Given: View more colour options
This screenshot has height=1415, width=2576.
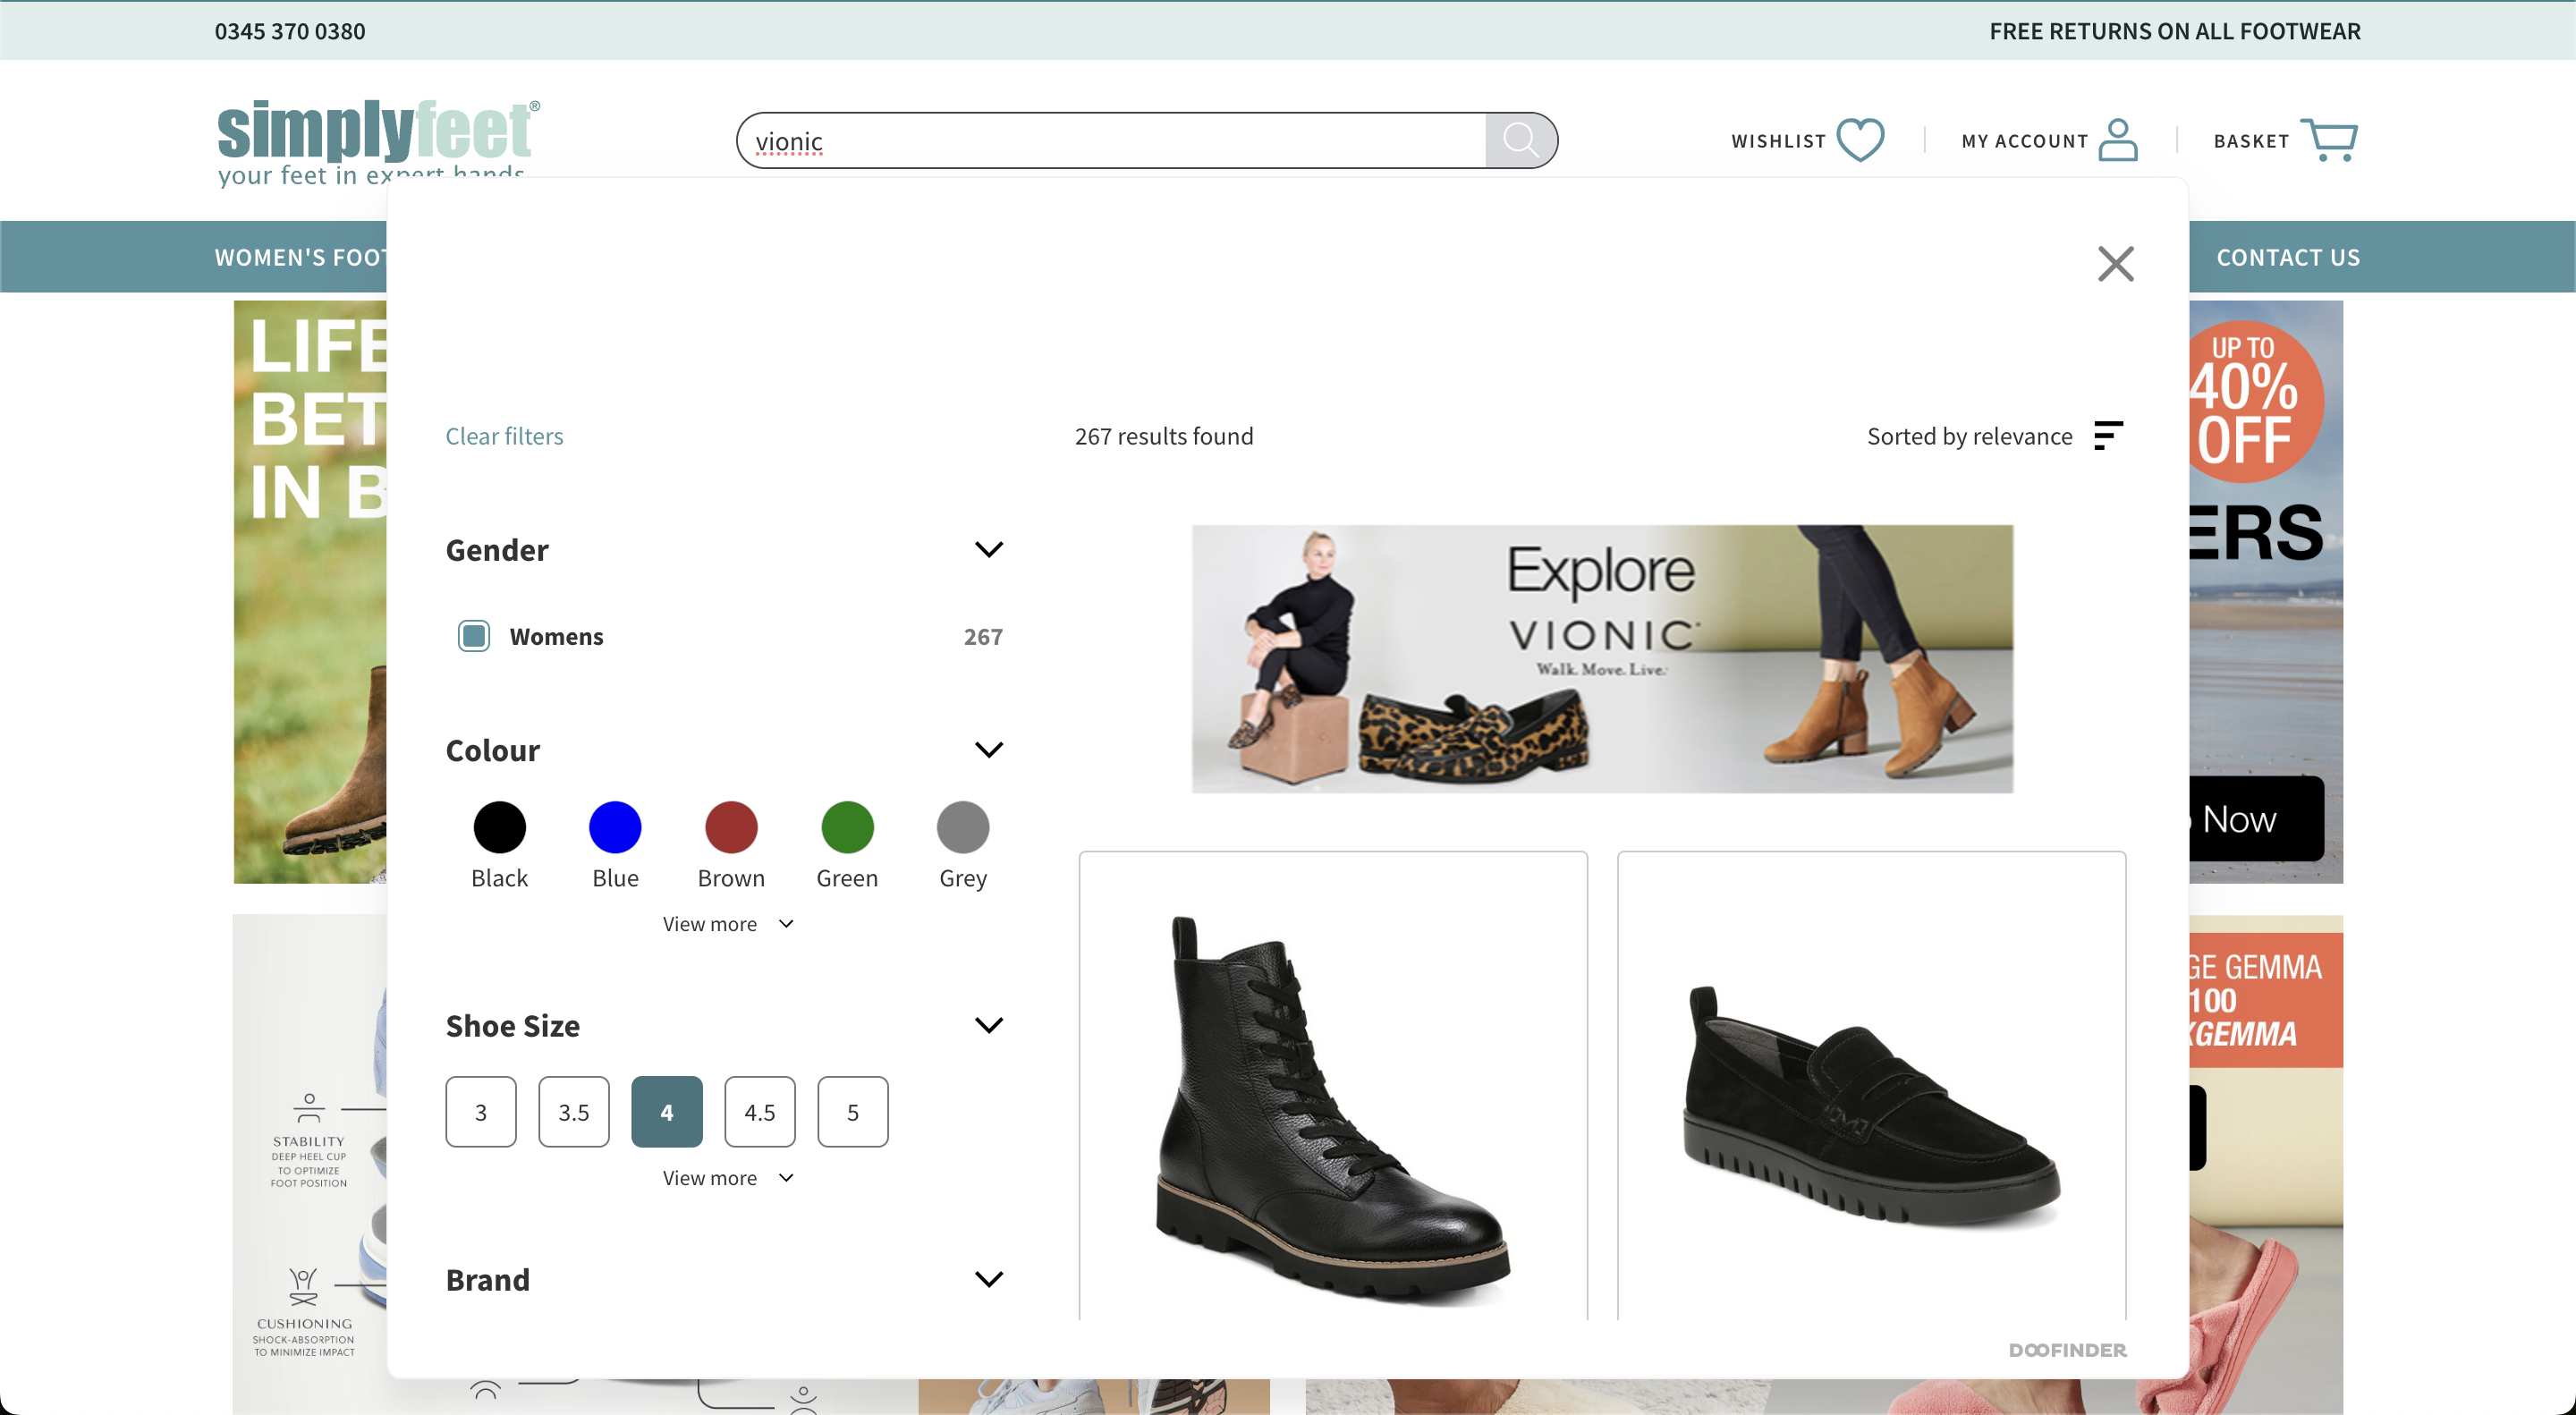Looking at the screenshot, I should click(x=727, y=924).
